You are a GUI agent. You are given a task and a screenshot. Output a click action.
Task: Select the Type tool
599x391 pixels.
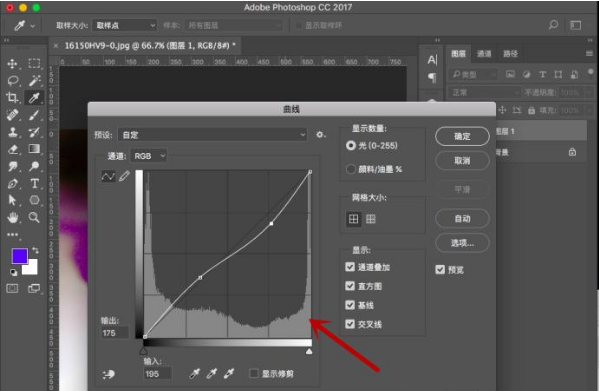coord(34,184)
